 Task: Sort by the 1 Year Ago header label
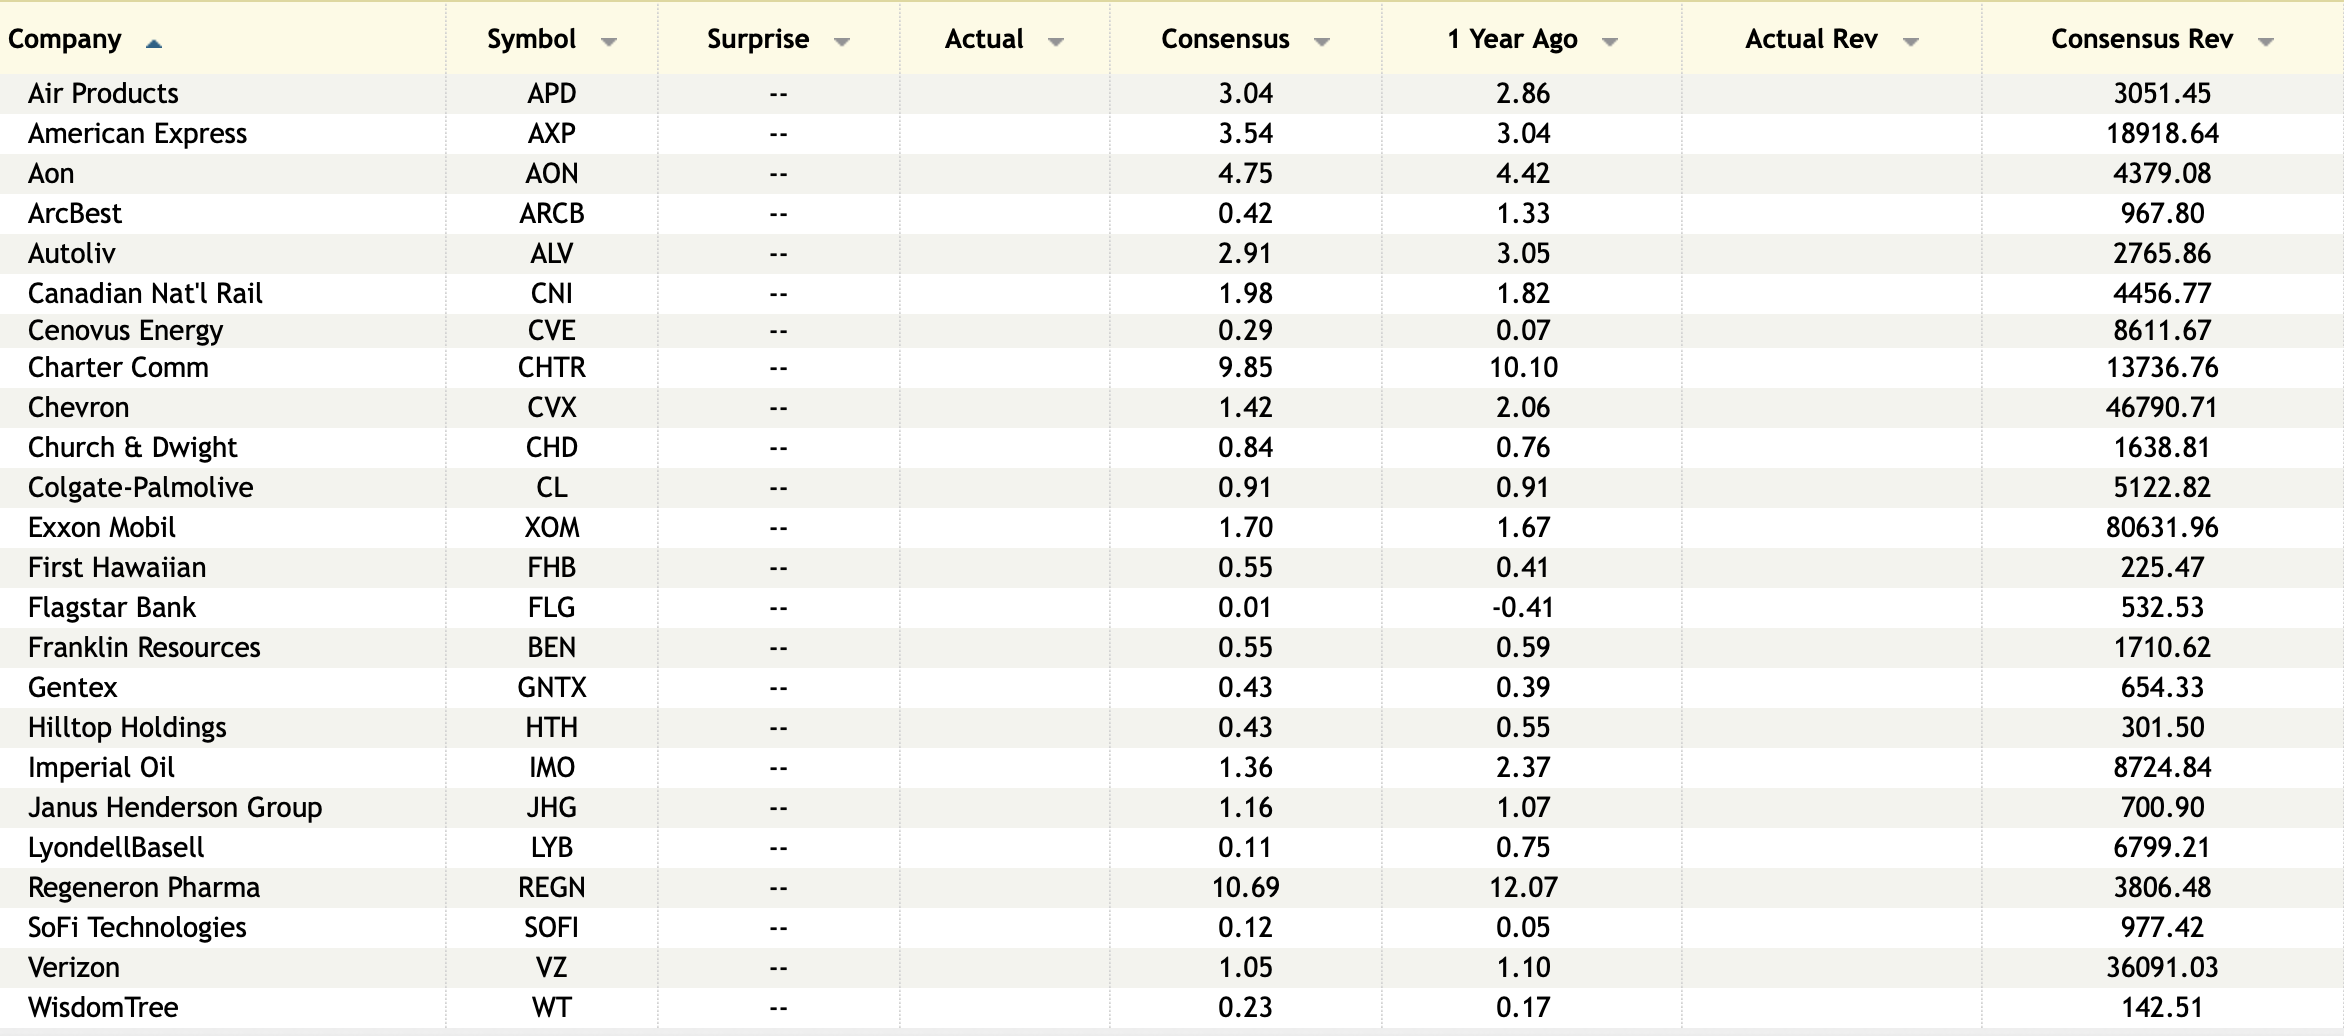pos(1512,39)
